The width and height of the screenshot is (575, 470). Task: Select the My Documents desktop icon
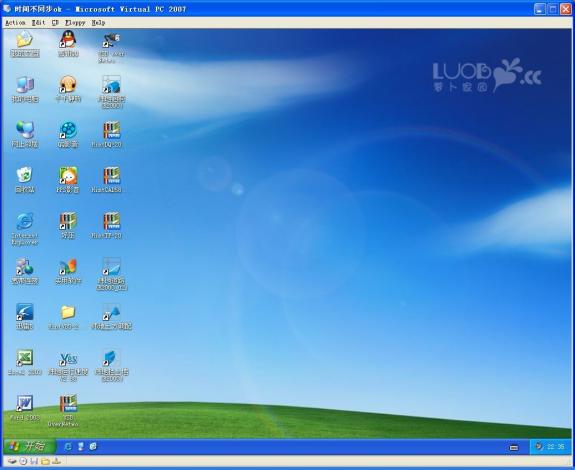coord(25,44)
